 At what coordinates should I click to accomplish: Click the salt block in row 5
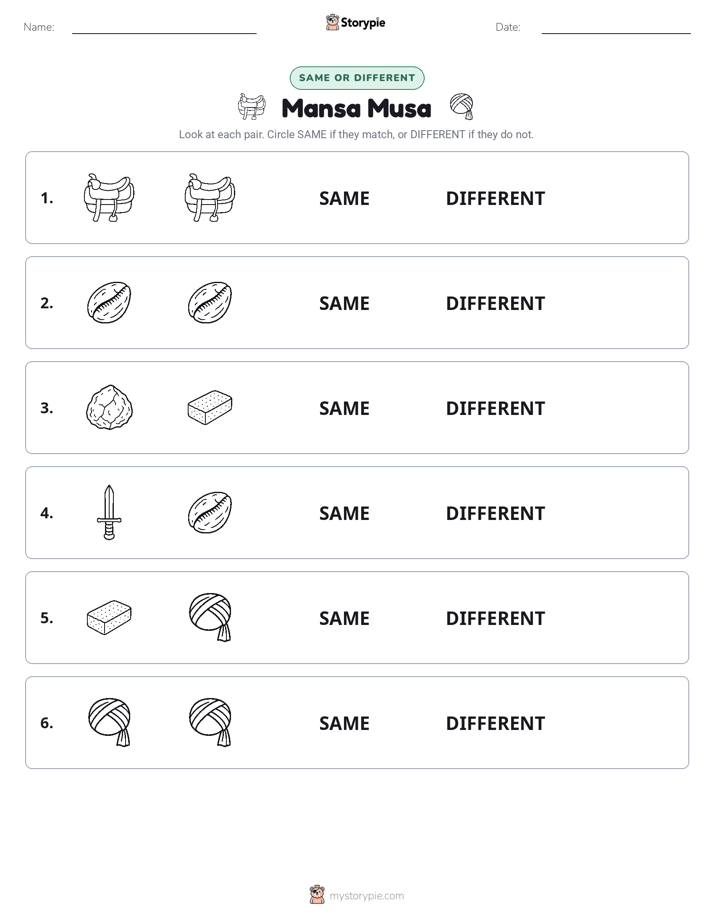pyautogui.click(x=109, y=618)
